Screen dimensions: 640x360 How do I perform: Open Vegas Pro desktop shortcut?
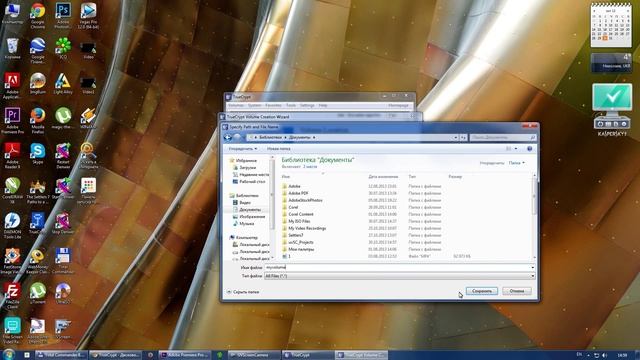(88, 14)
